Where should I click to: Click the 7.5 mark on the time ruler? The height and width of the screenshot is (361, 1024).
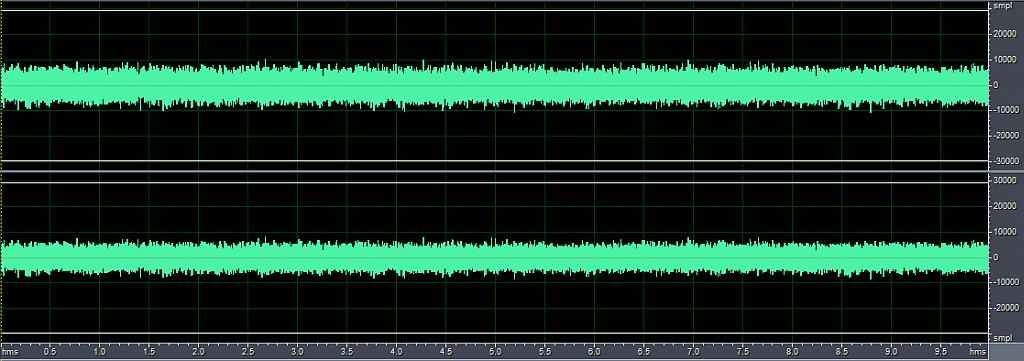[743, 351]
